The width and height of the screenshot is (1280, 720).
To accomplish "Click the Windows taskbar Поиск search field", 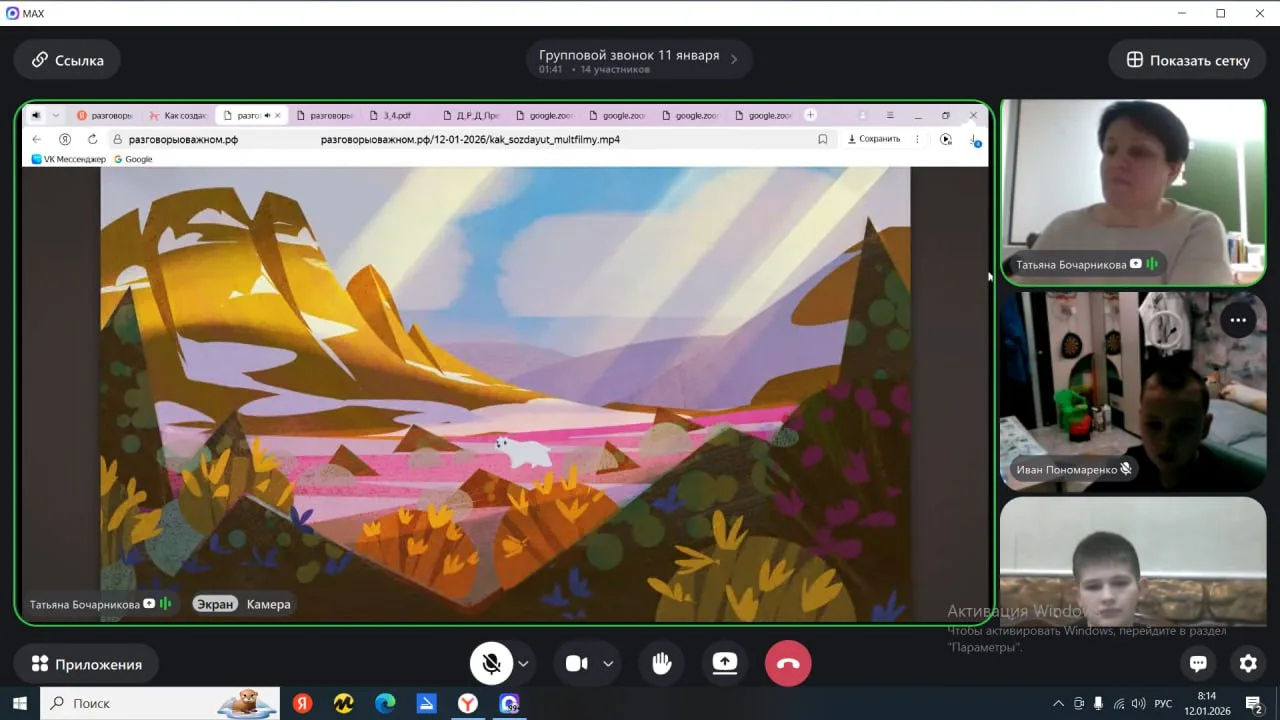I will point(160,703).
